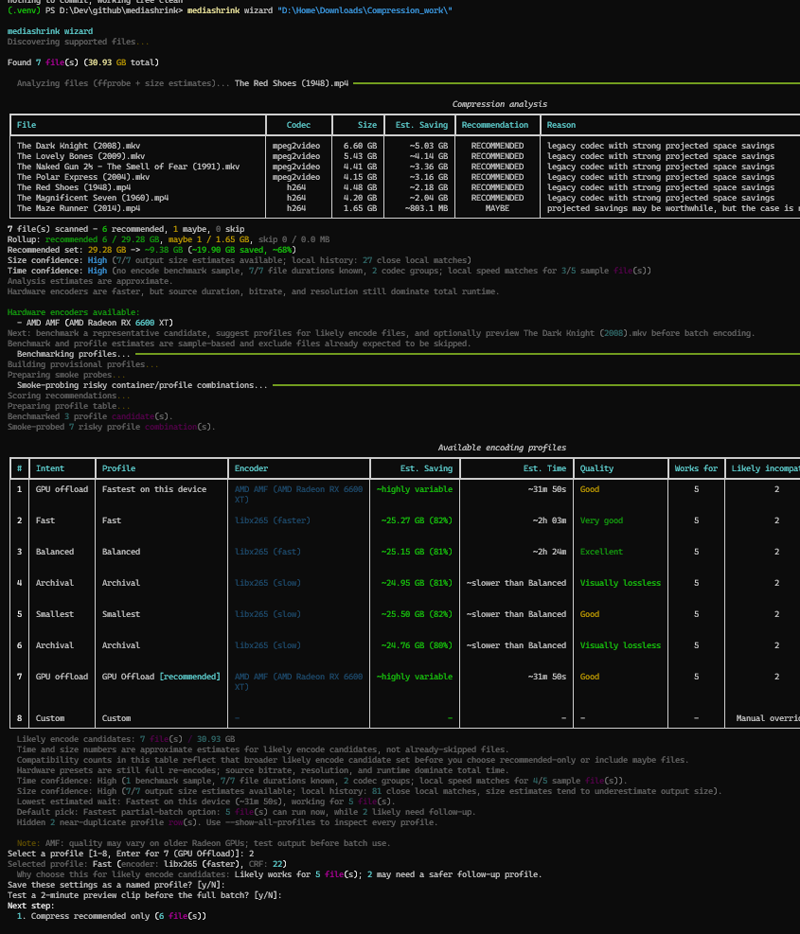Click the 'Selected profile: Fast' line
The width and height of the screenshot is (800, 934).
(147, 864)
